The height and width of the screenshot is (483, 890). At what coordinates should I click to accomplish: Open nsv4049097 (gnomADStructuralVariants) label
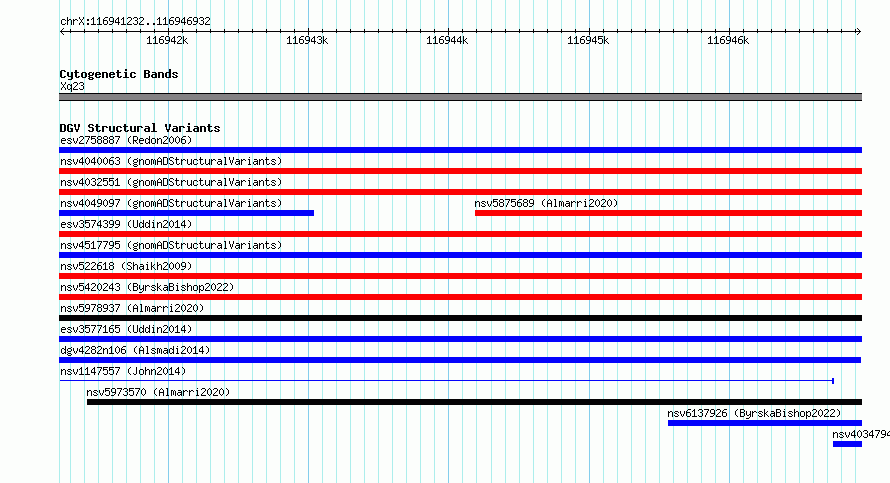171,203
